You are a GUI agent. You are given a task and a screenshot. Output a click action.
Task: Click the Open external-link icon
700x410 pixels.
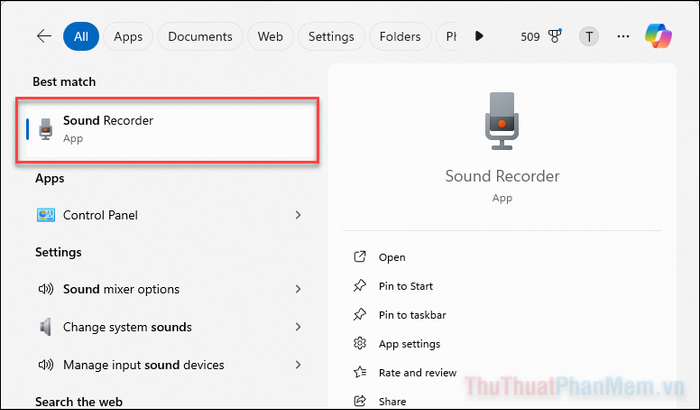point(360,257)
